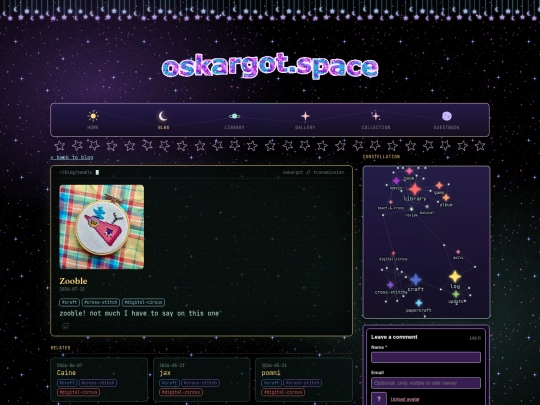The image size is (540, 405).
Task: Select the review star node in constellation
Action: point(411,209)
